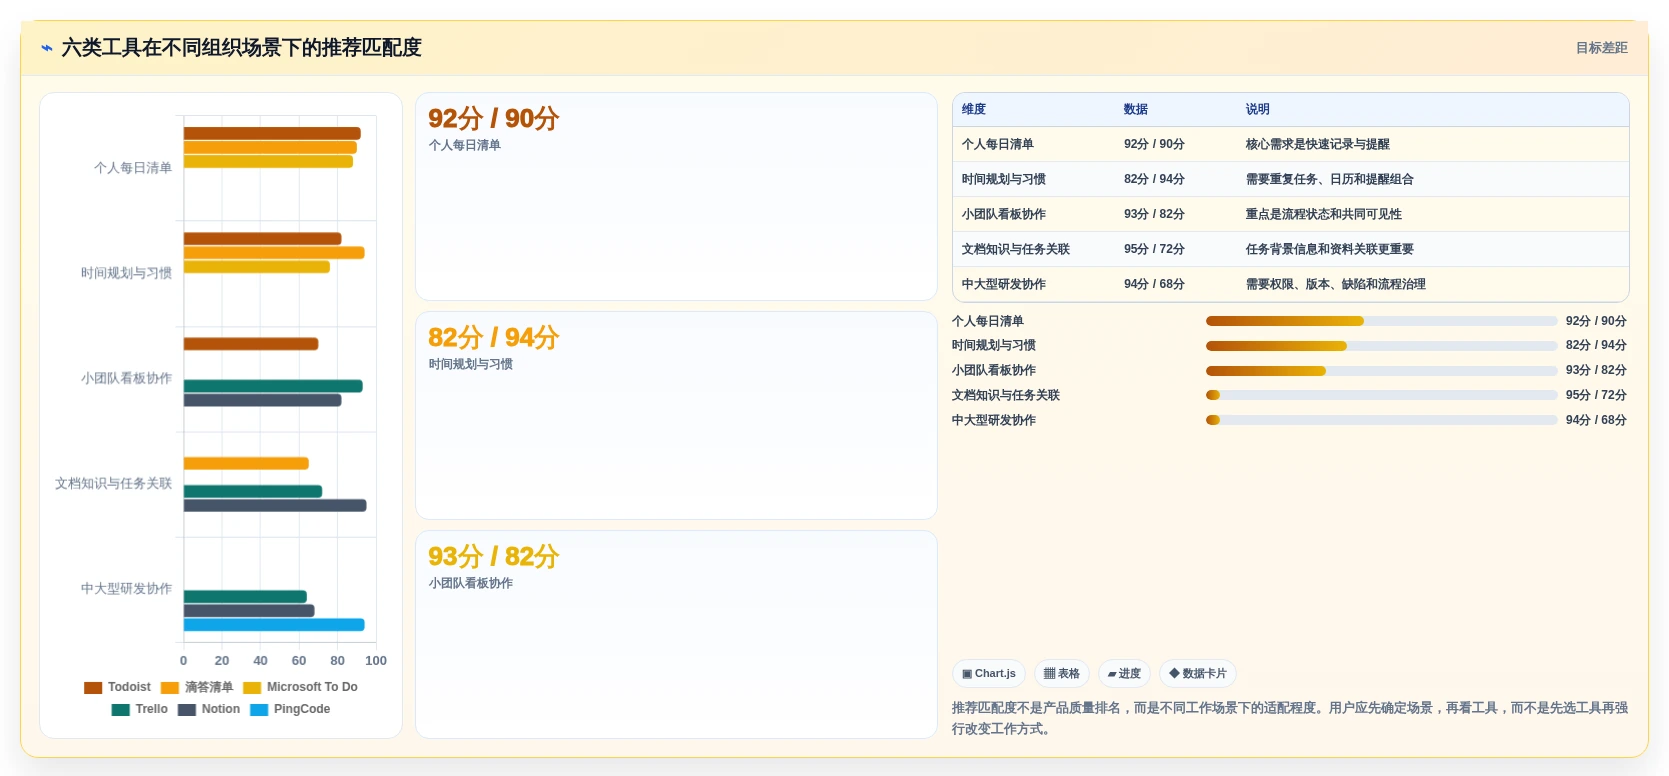Click the Trello bar for 小团队看板协作
The image size is (1669, 776).
(273, 386)
